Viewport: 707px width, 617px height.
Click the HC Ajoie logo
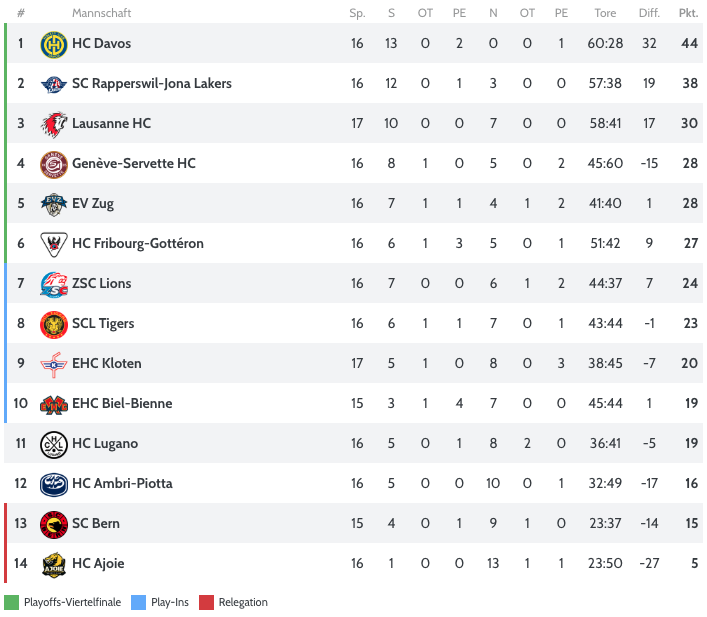[x=53, y=564]
